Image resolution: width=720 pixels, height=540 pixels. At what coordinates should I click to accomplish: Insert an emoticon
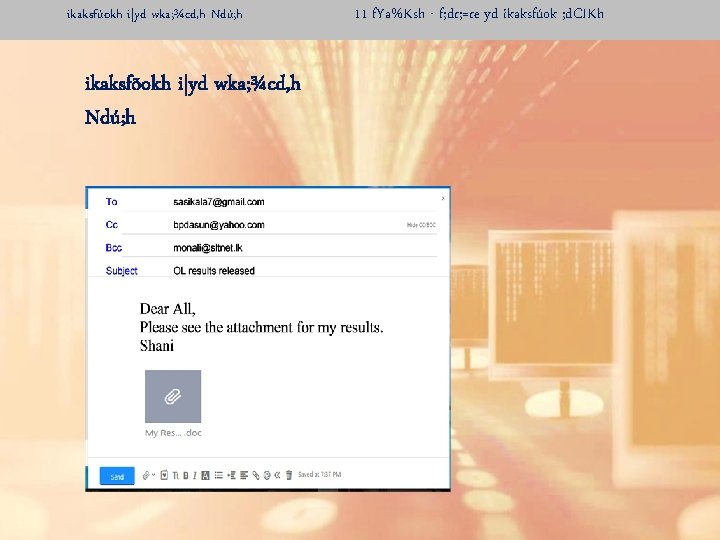[267, 475]
